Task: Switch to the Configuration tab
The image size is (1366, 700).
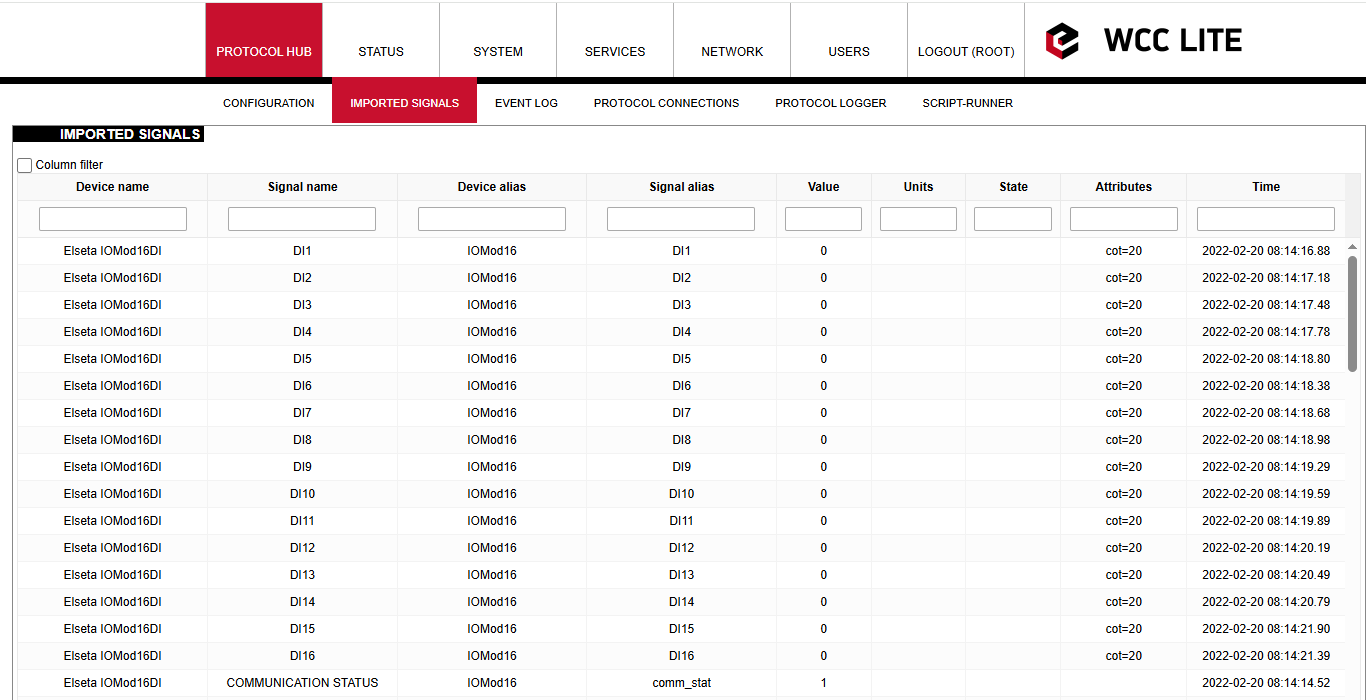Action: coord(269,103)
